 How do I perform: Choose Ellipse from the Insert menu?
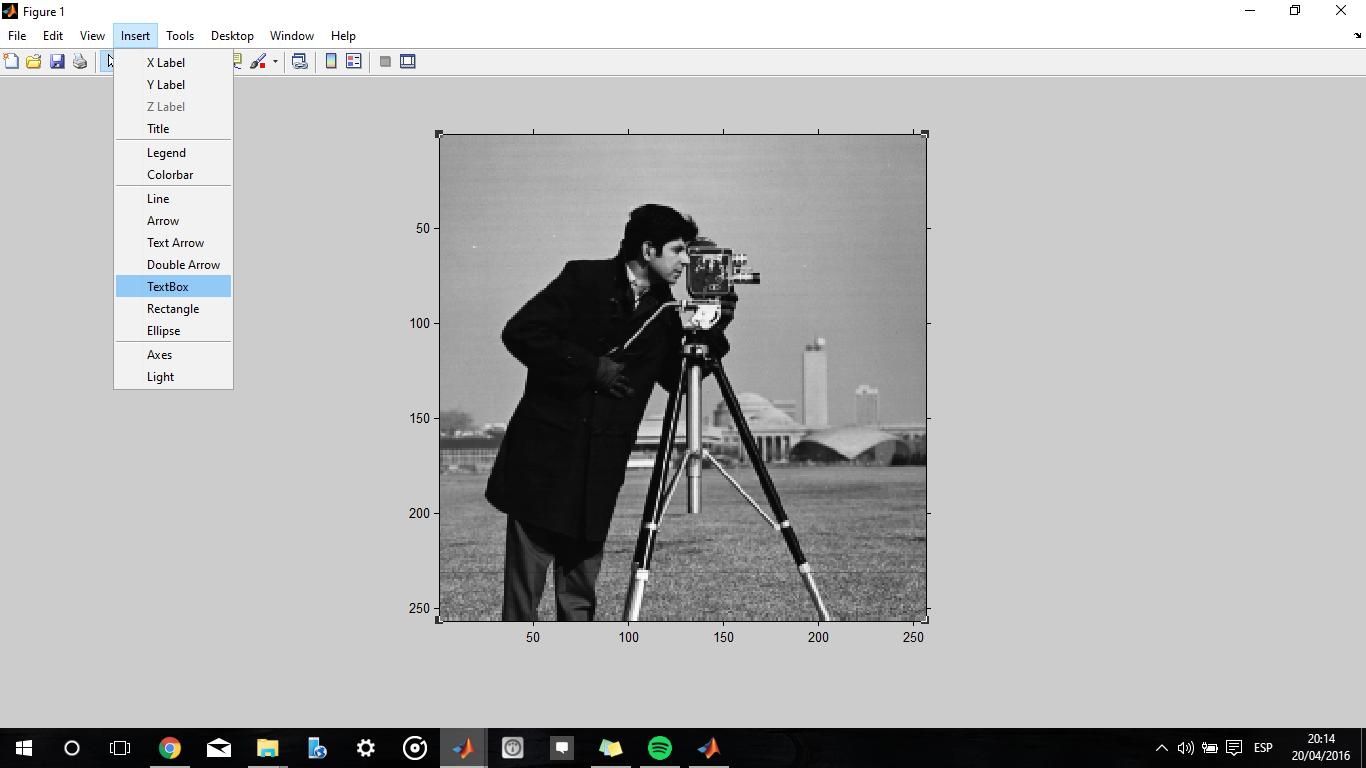click(173, 331)
